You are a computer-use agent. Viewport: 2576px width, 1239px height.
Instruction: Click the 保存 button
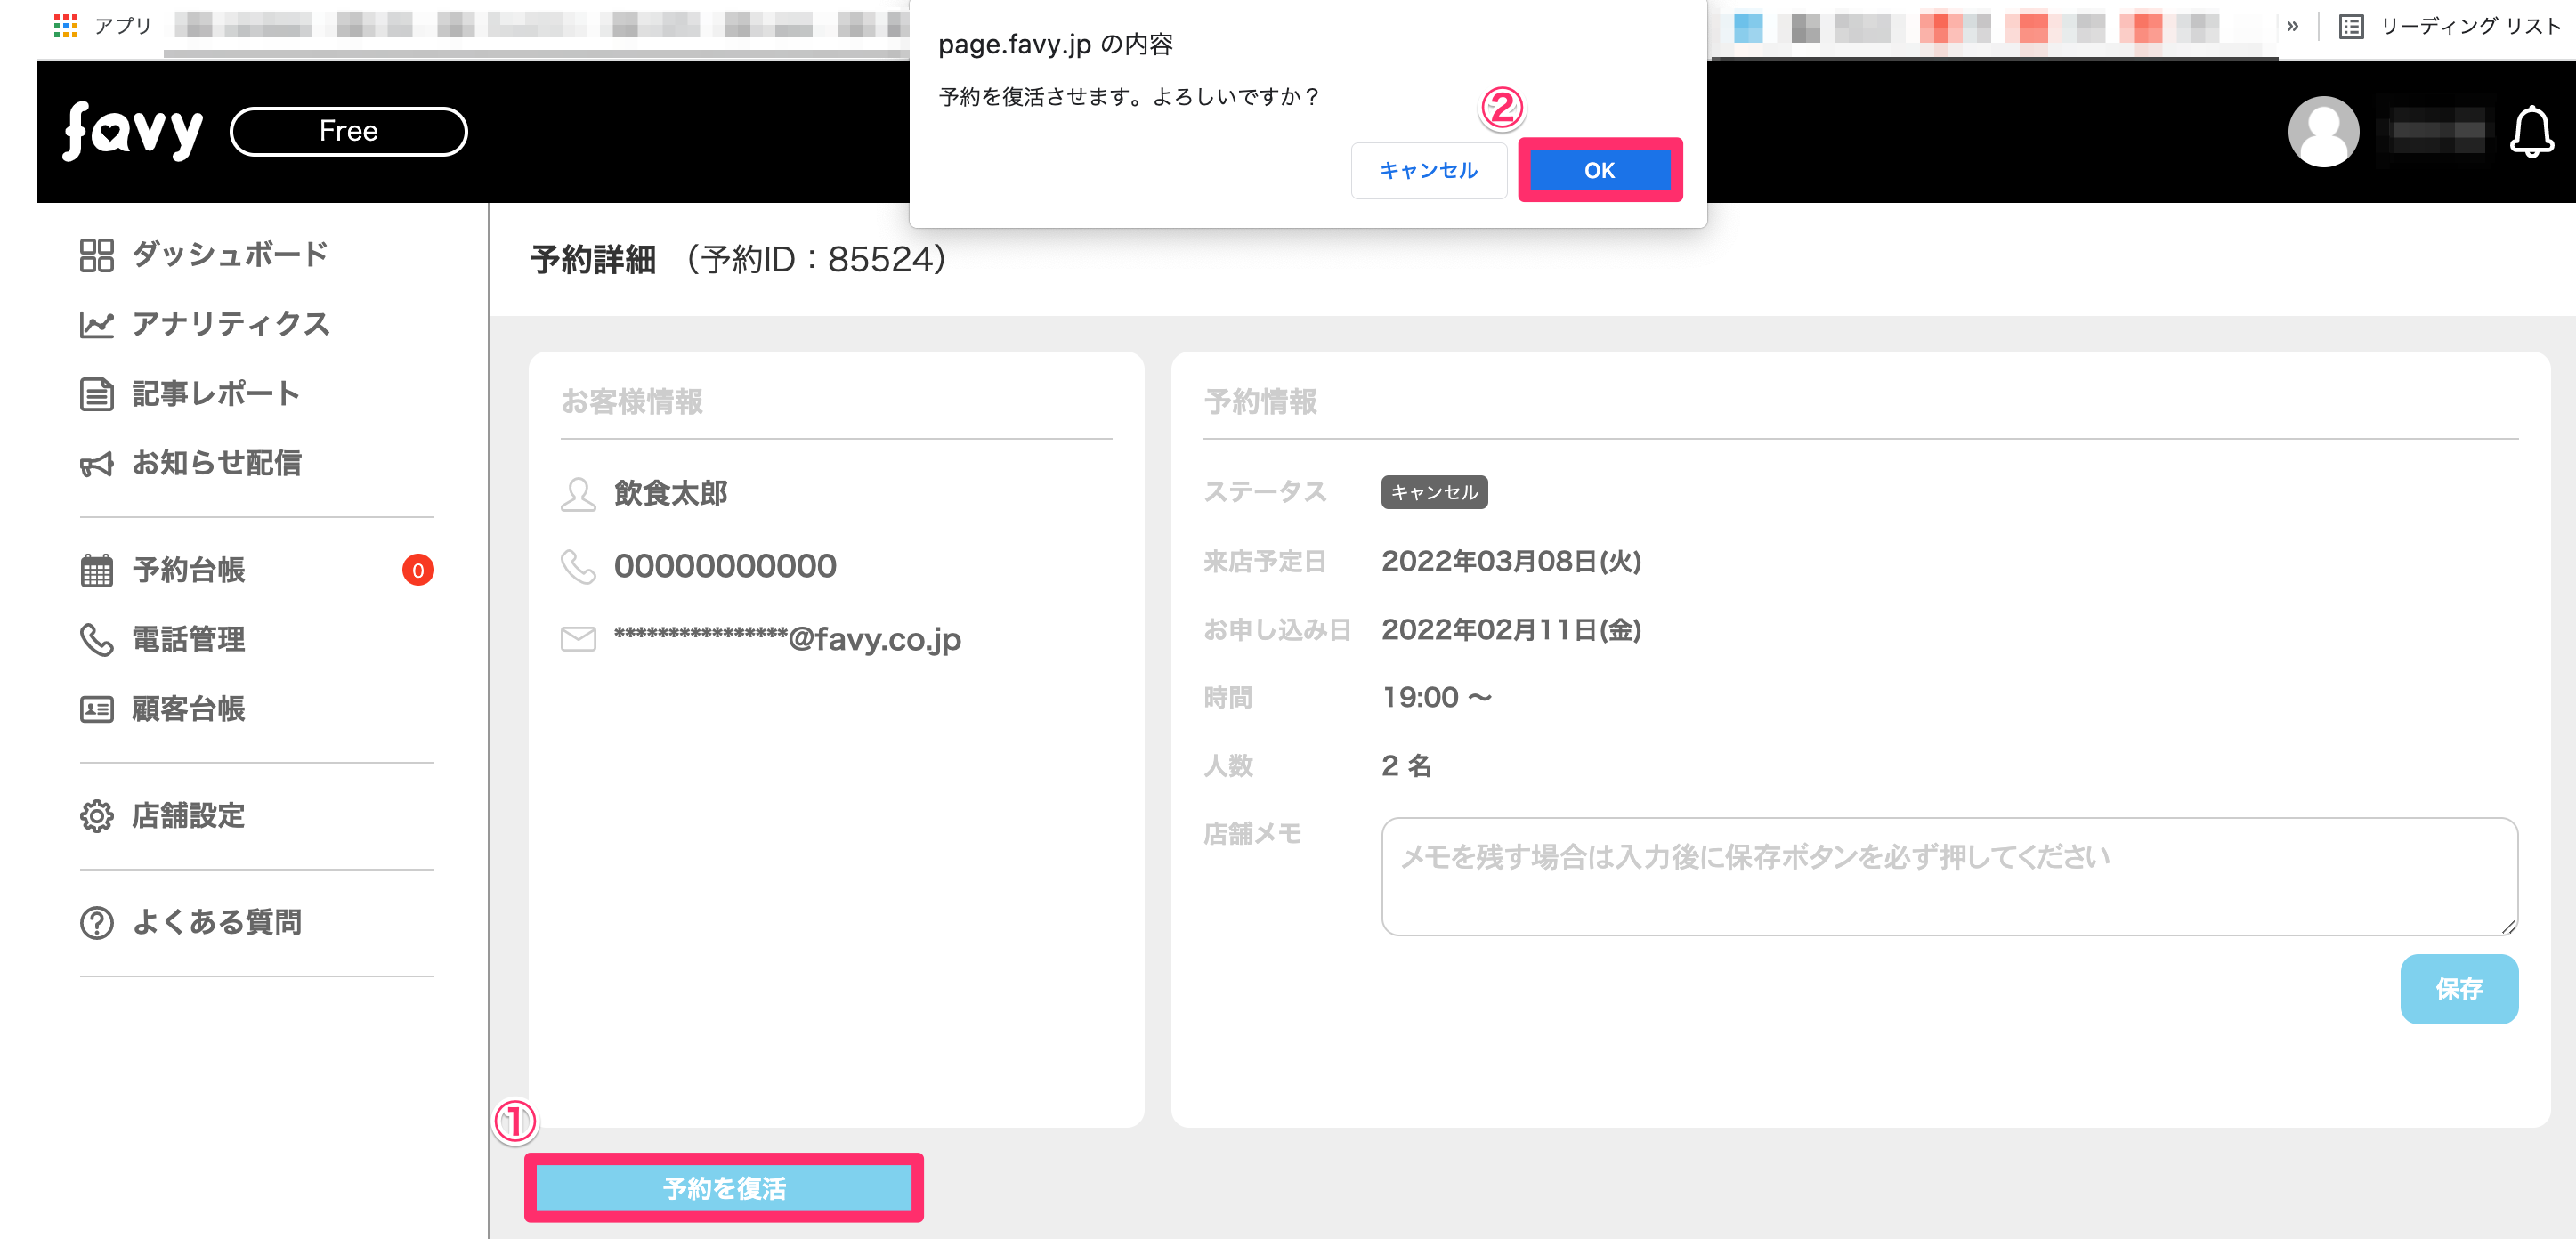click(2458, 989)
